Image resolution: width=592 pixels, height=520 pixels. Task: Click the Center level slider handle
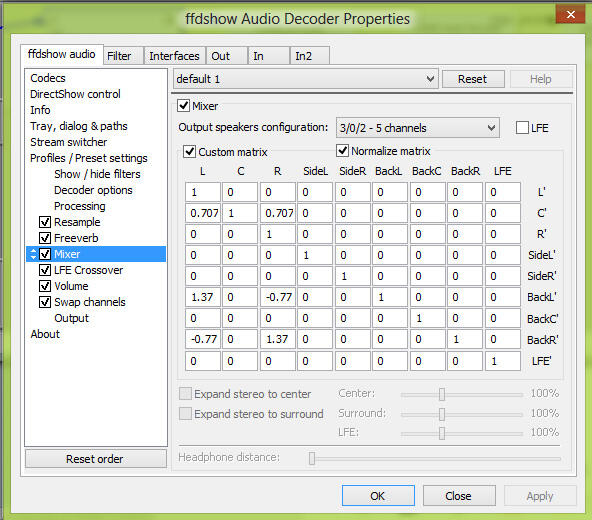(x=442, y=394)
